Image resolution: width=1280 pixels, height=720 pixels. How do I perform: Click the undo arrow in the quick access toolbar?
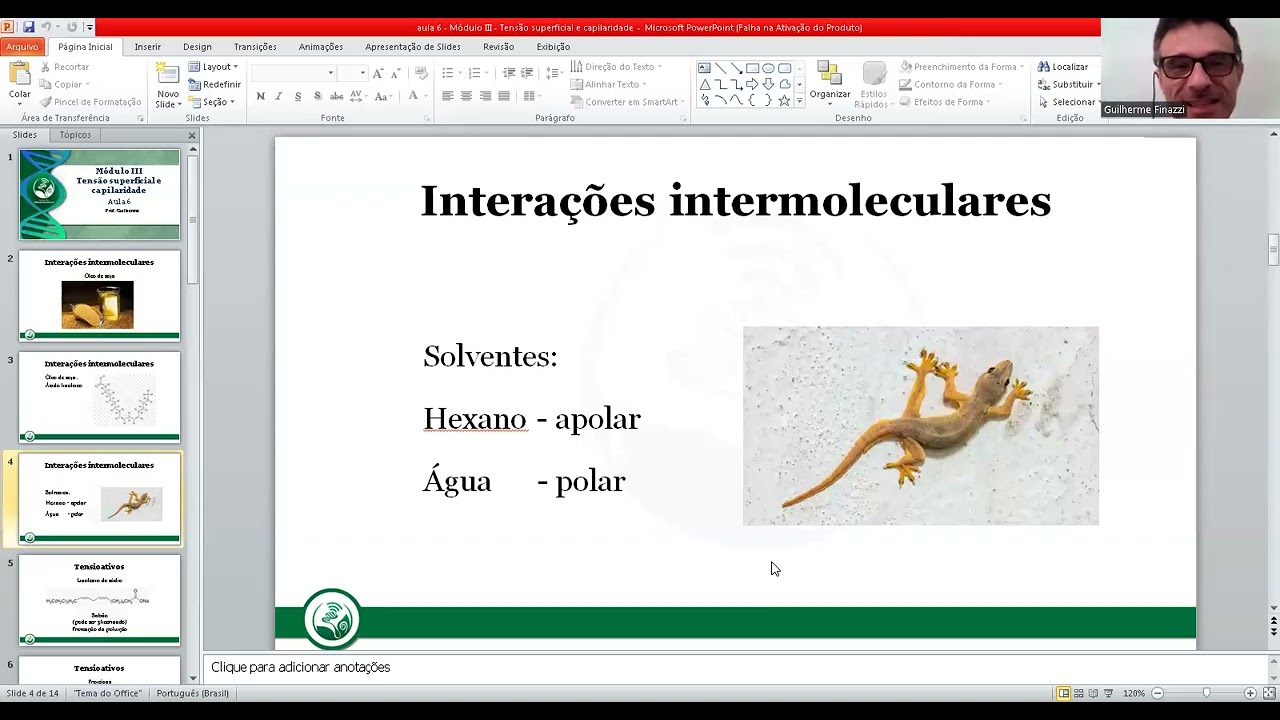click(45, 27)
